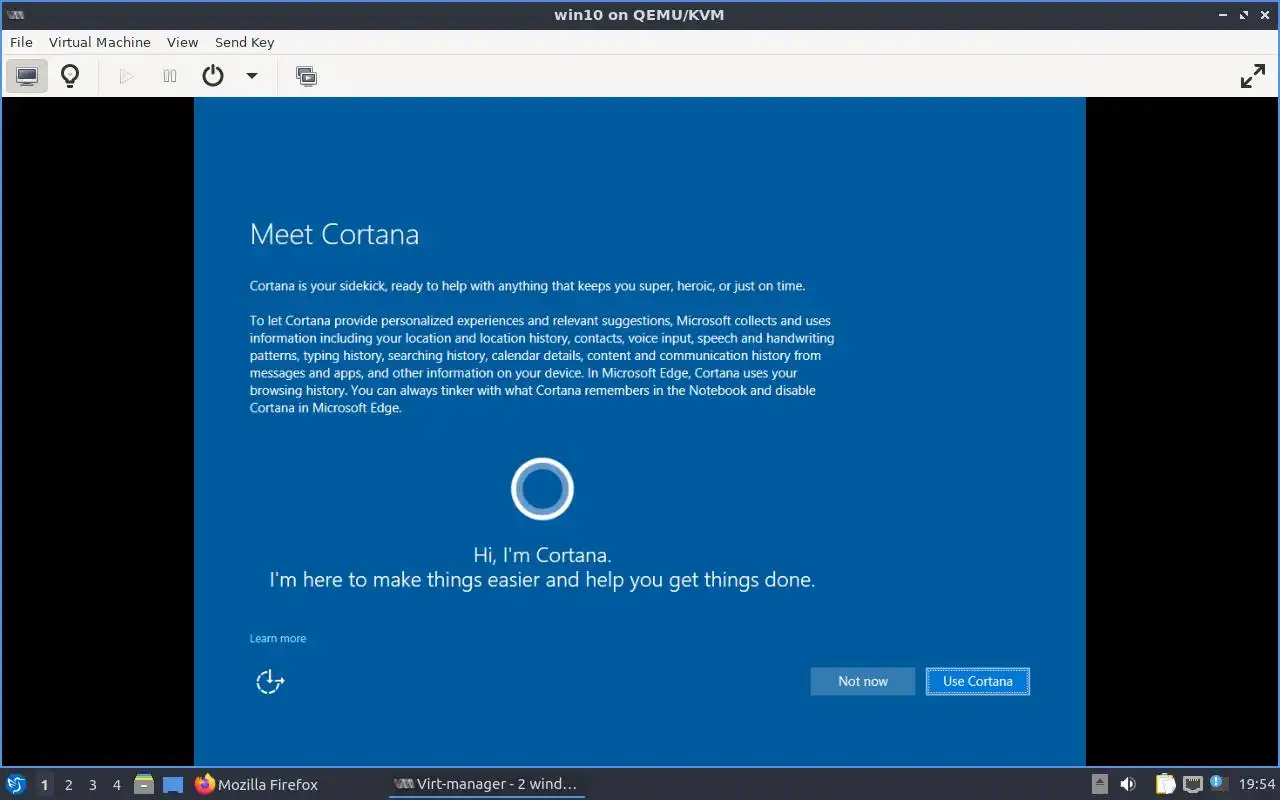Click the Run virtual machine play icon

click(x=126, y=76)
